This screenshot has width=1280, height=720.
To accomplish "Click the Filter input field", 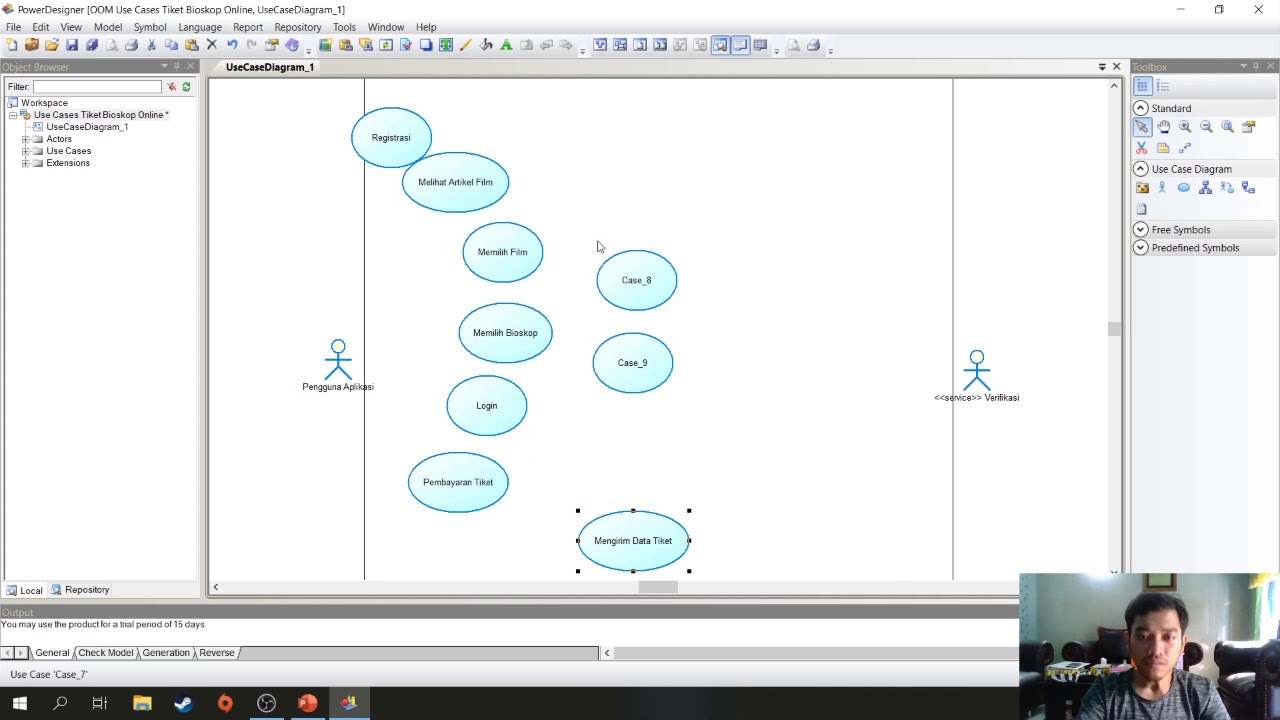I will pos(97,87).
